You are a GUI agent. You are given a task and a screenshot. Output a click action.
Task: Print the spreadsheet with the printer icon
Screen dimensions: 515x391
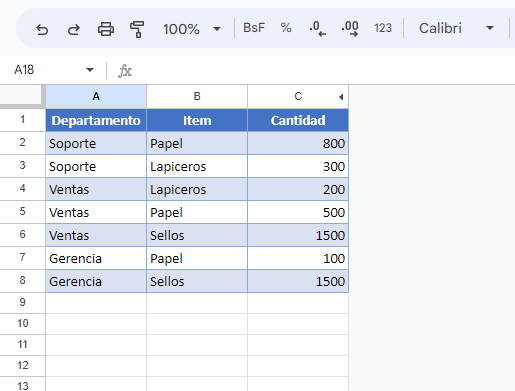coord(106,29)
